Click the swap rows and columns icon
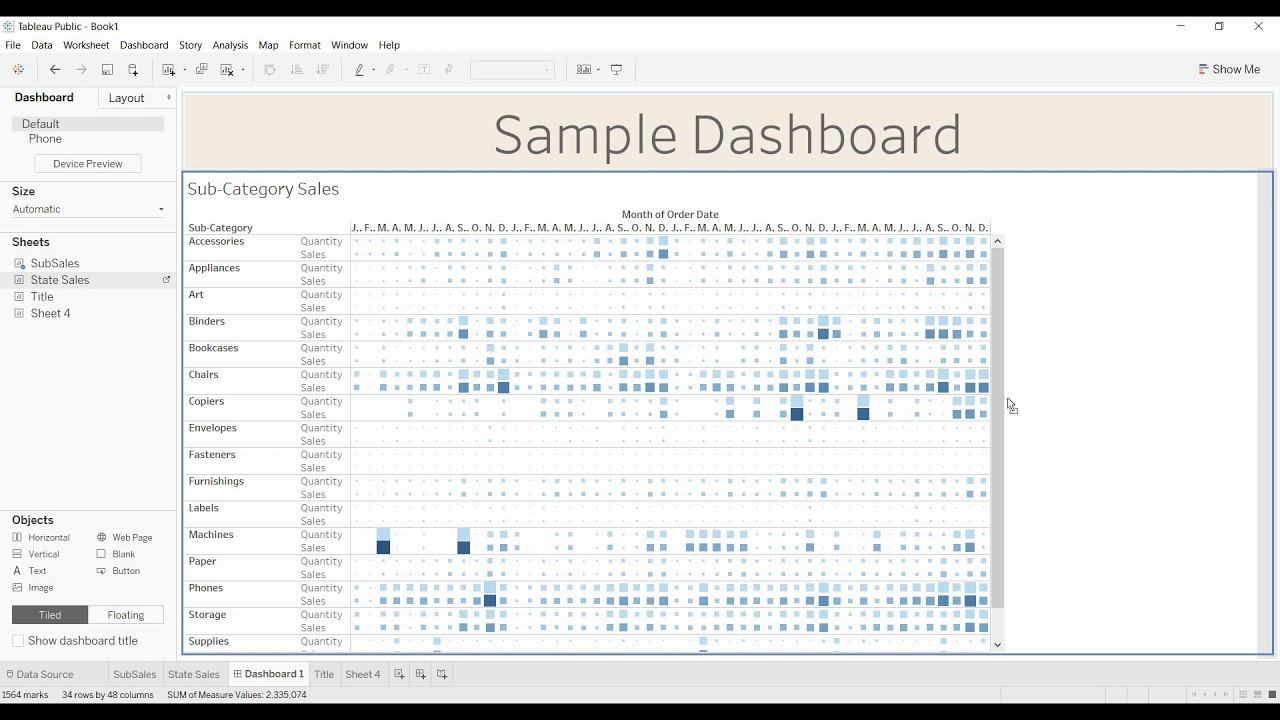Viewport: 1280px width, 720px height. point(269,69)
